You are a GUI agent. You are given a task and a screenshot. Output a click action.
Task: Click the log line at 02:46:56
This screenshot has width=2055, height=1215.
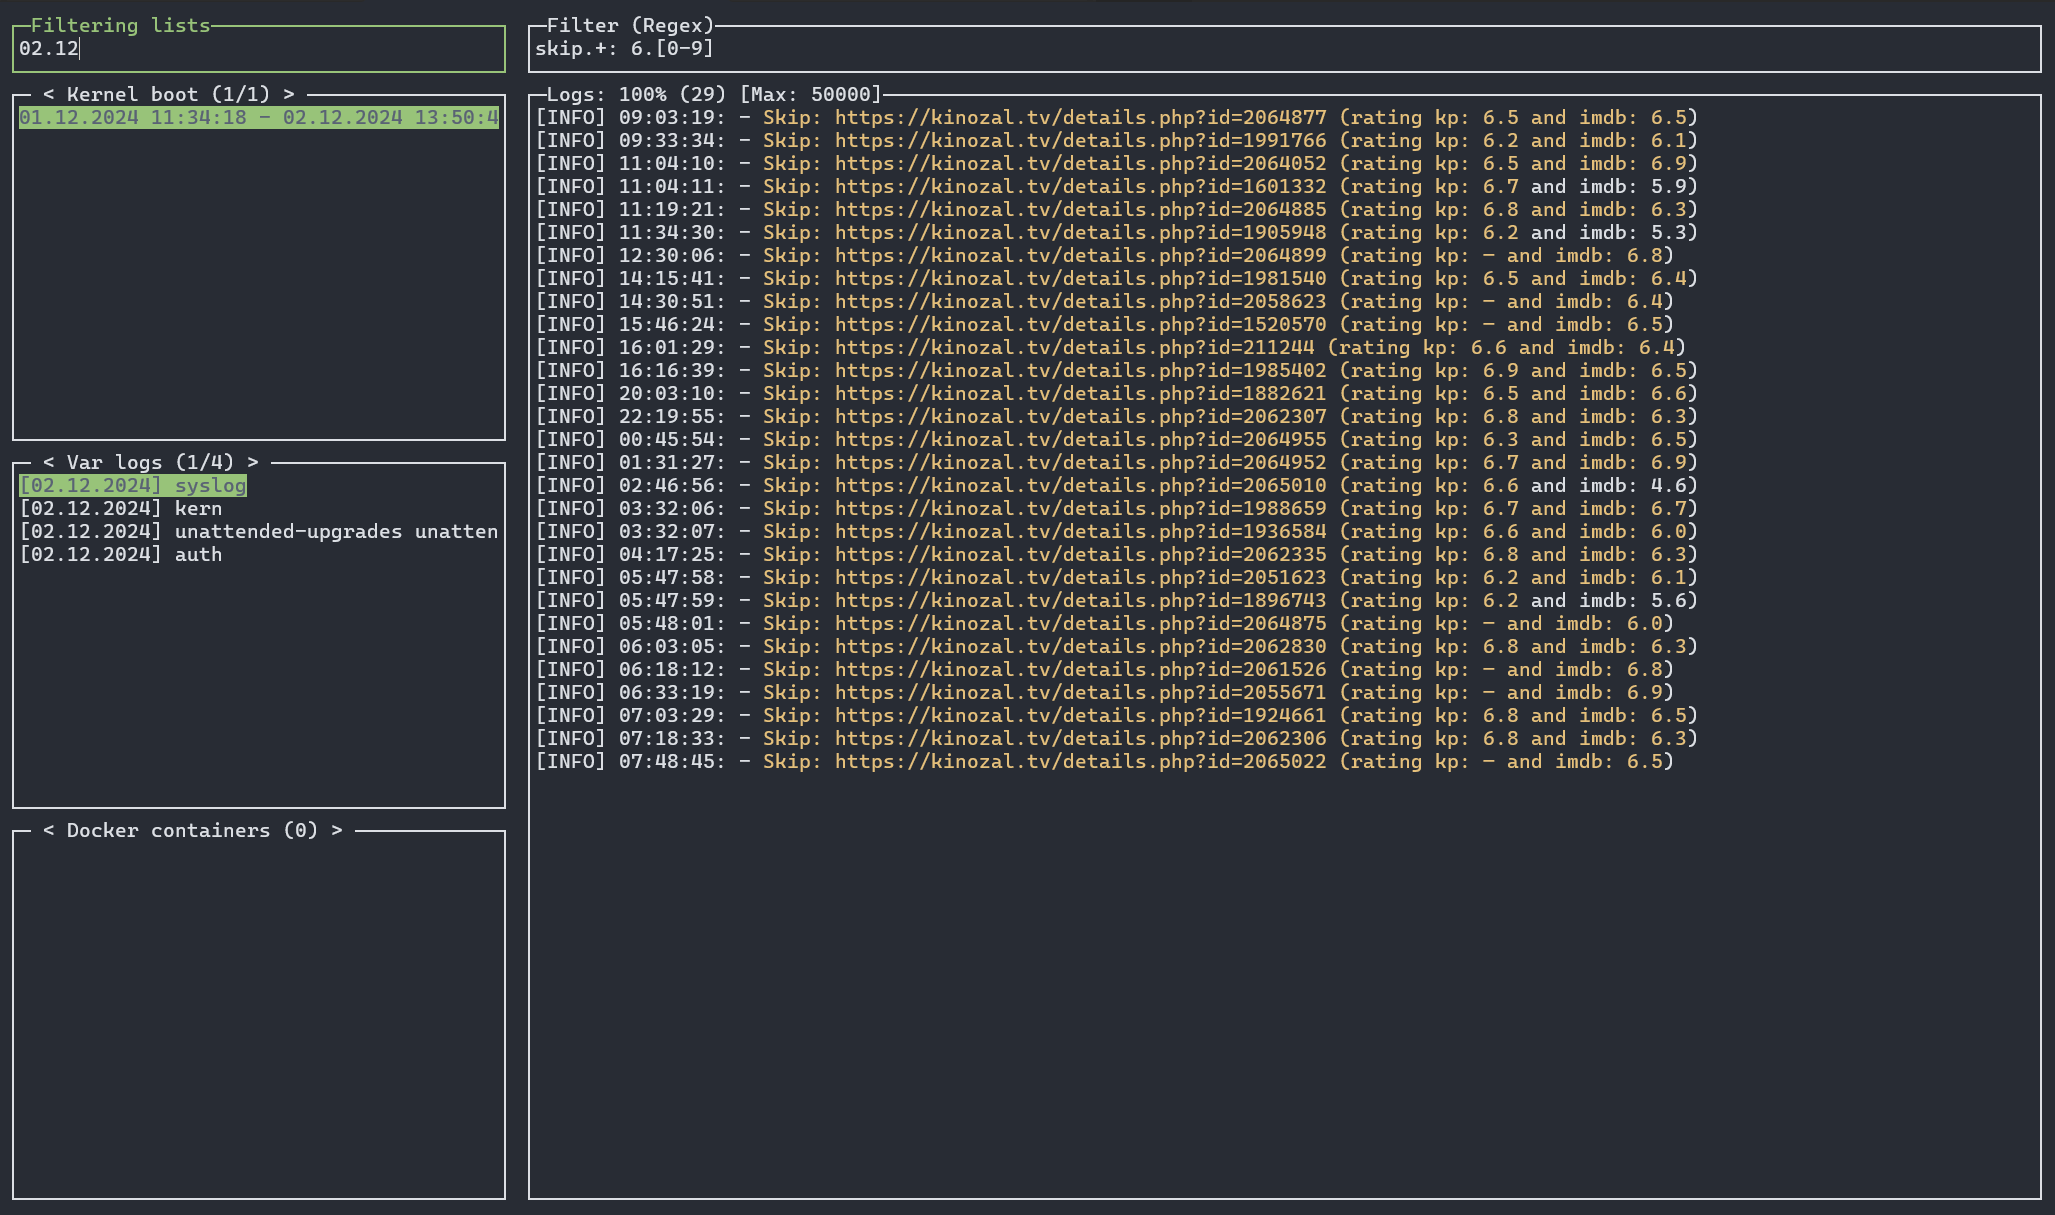(x=1117, y=486)
